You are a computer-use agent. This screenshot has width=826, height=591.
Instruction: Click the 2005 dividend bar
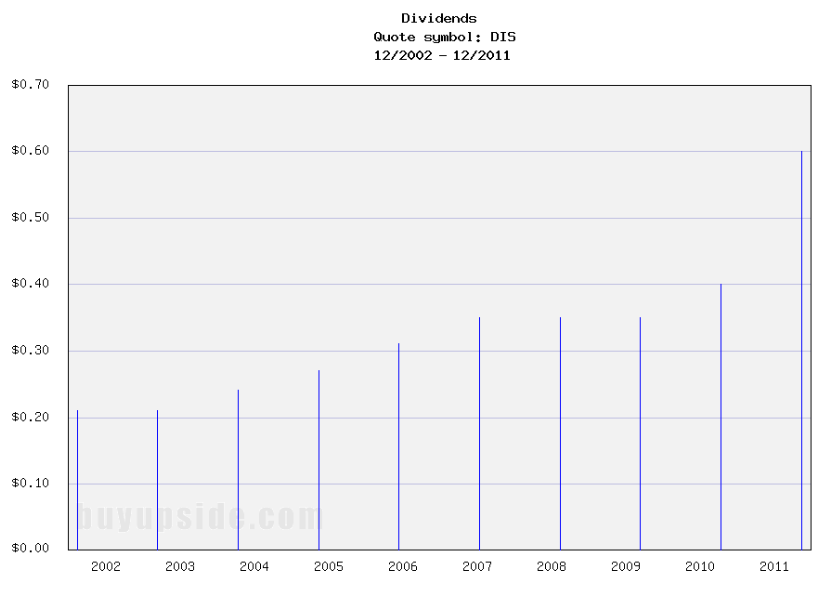tap(319, 460)
